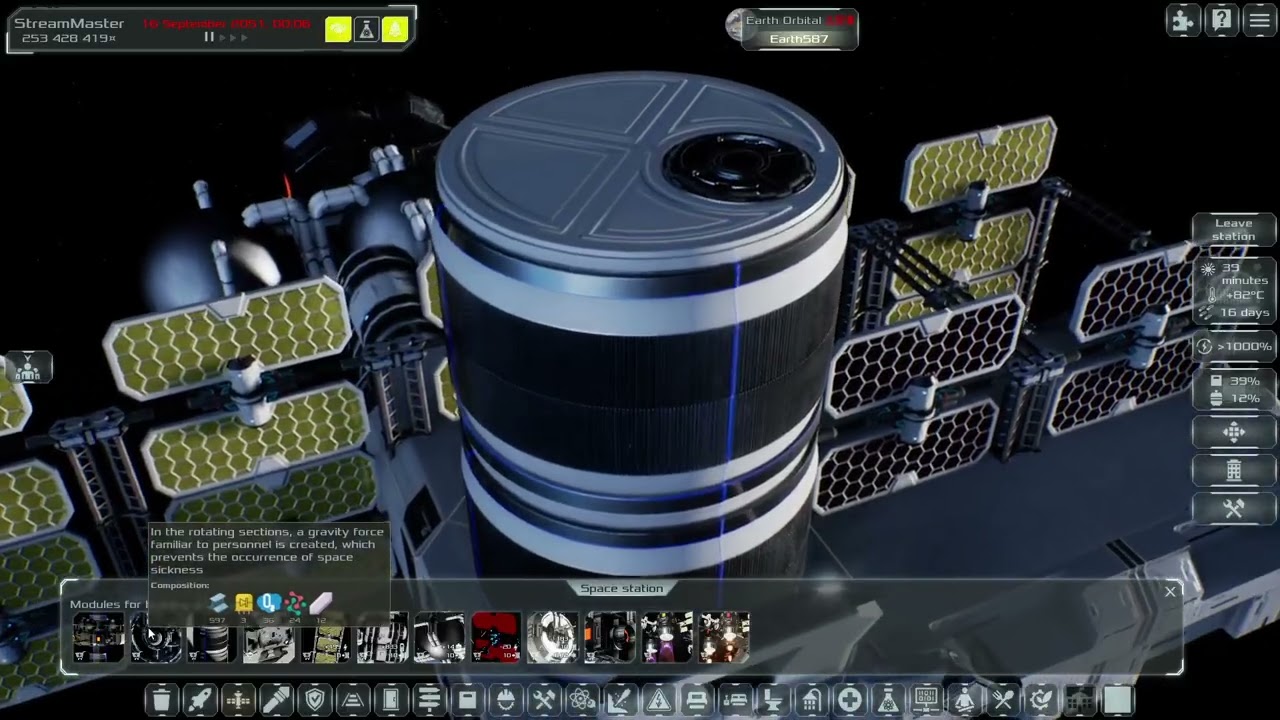Open the computer monitor icon
Viewport: 1280px width, 720px height.
coord(926,700)
